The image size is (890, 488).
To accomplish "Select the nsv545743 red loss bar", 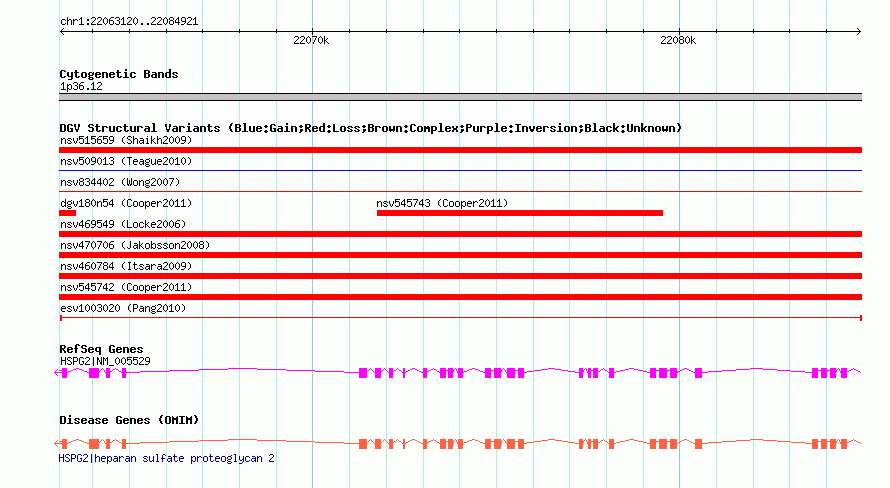I will [x=520, y=213].
